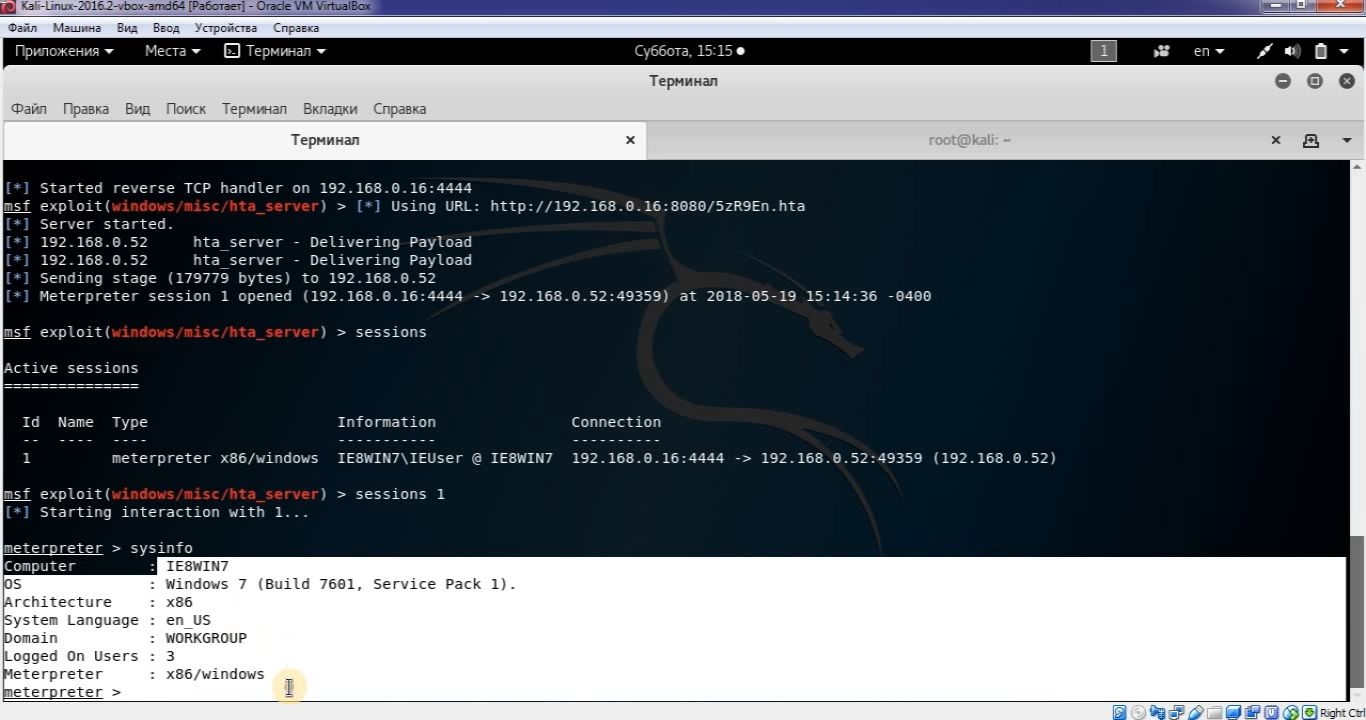Click the 'Sending stage (179779 bytes)' line
The height and width of the screenshot is (720, 1366).
pyautogui.click(x=220, y=278)
